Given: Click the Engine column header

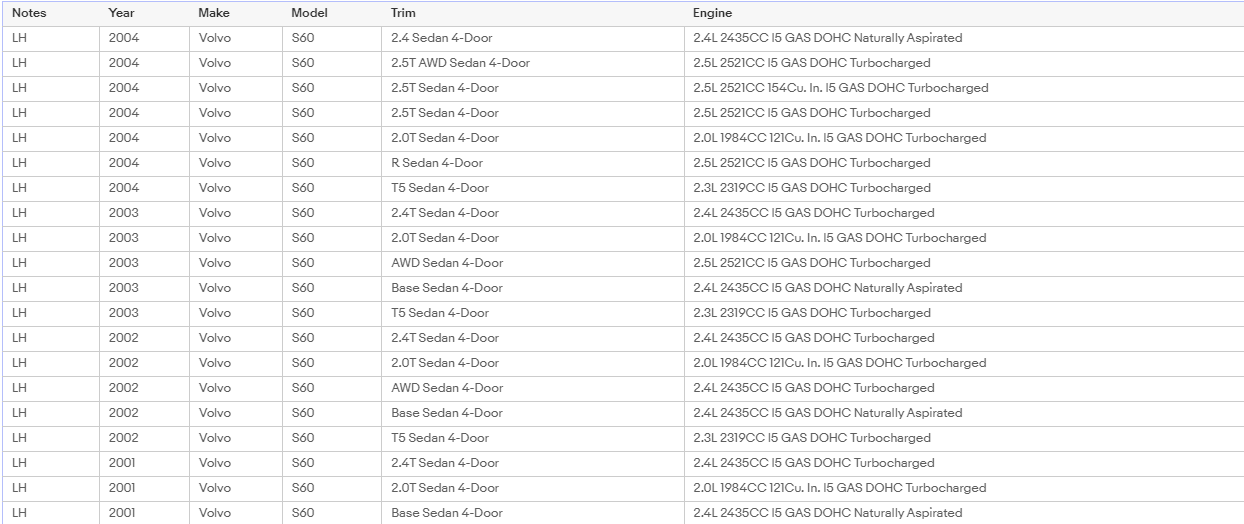Looking at the screenshot, I should tap(712, 13).
